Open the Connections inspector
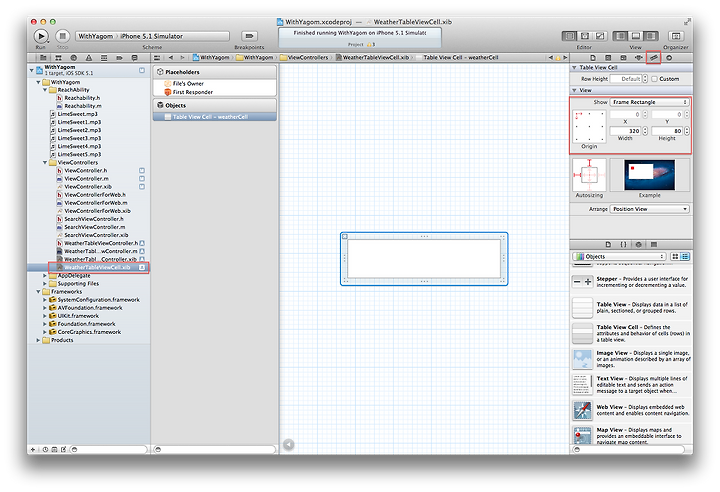Image resolution: width=720 pixels, height=492 pixels. point(669,58)
